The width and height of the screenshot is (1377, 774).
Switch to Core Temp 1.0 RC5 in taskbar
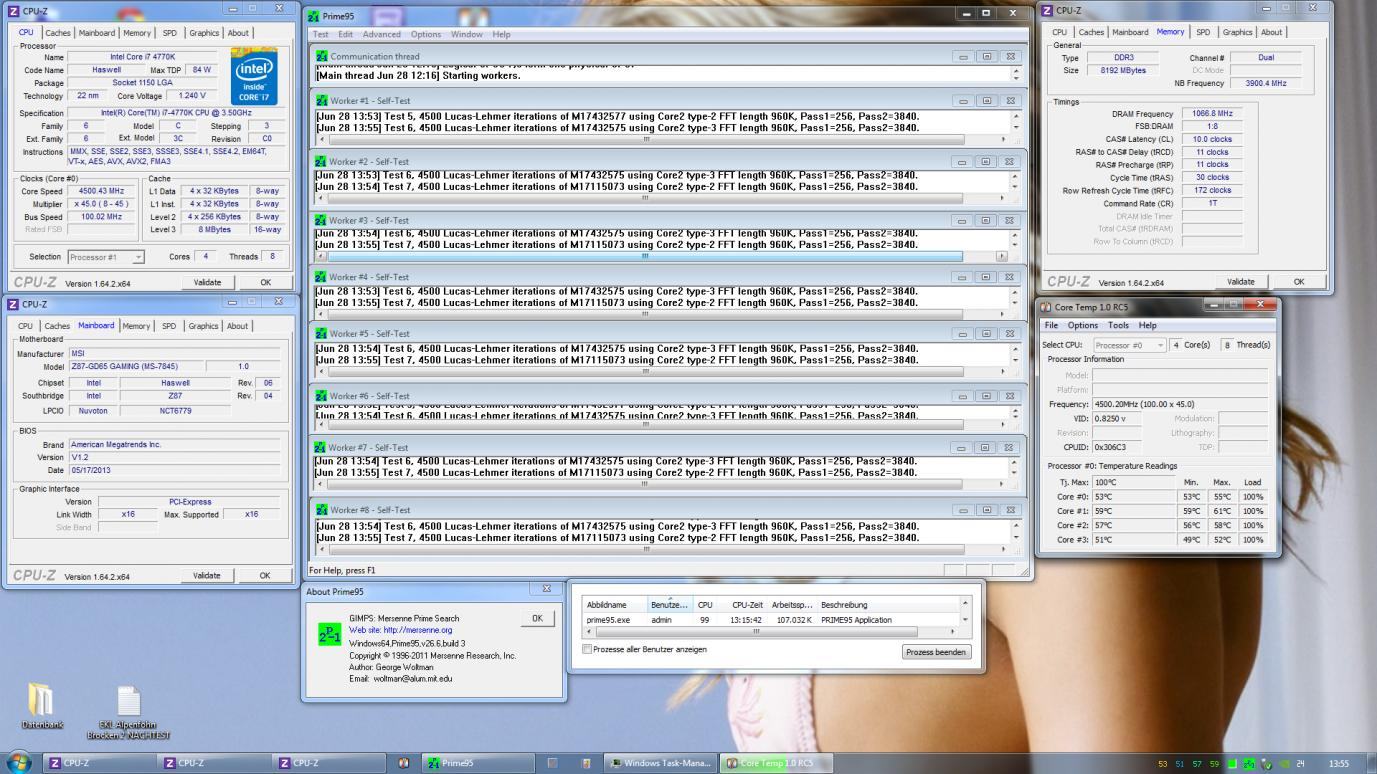coord(775,763)
